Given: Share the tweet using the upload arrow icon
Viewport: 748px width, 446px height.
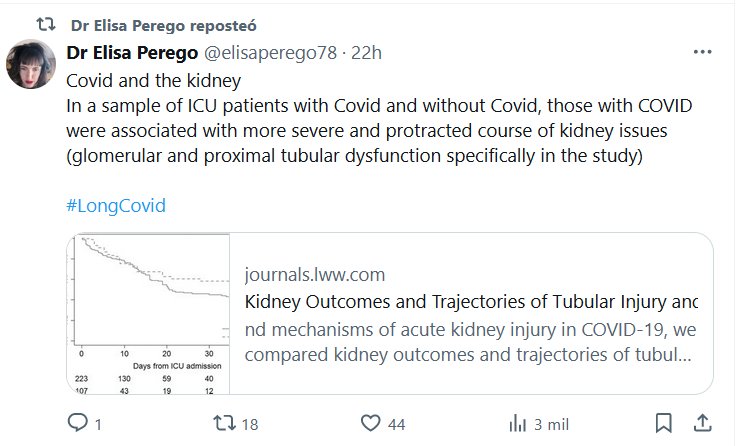Looking at the screenshot, I should pyautogui.click(x=702, y=424).
